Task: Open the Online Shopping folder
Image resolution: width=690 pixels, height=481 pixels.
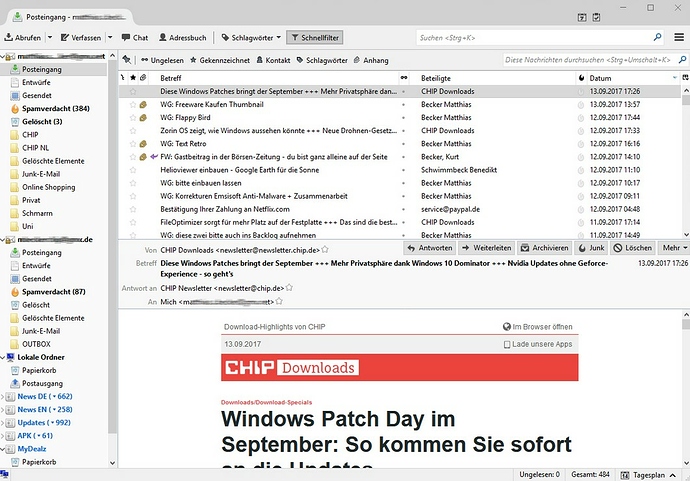Action: pos(48,187)
